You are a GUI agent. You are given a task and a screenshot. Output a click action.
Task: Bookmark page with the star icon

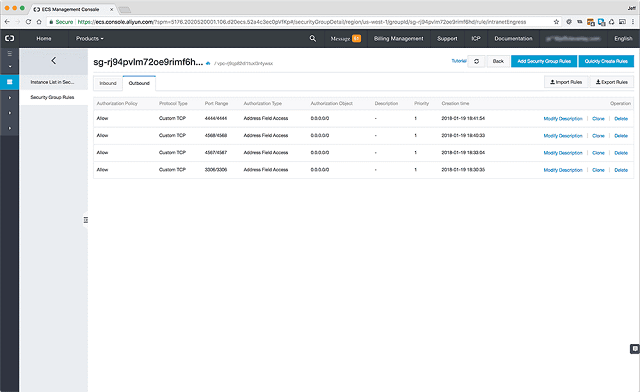click(x=556, y=22)
